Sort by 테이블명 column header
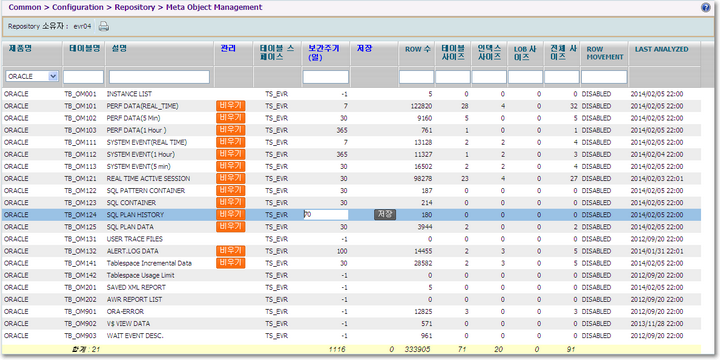This screenshot has height=360, width=720. click(x=84, y=49)
